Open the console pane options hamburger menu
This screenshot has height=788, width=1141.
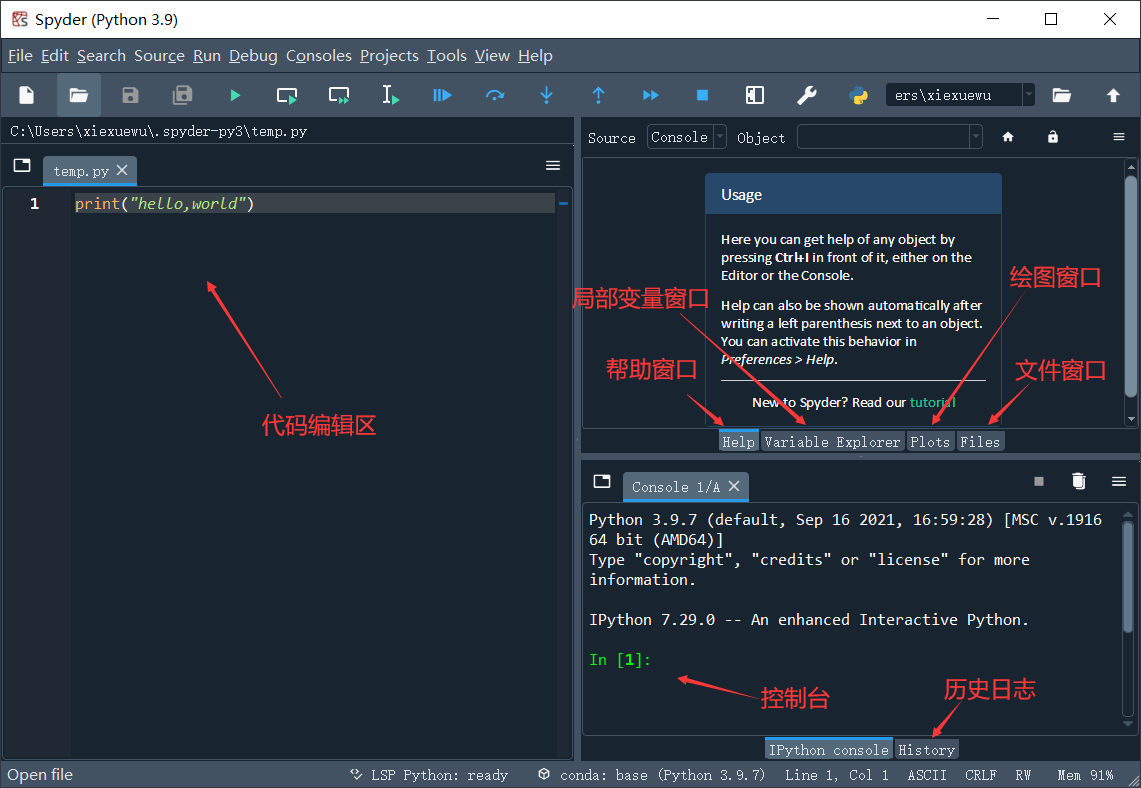1119,481
